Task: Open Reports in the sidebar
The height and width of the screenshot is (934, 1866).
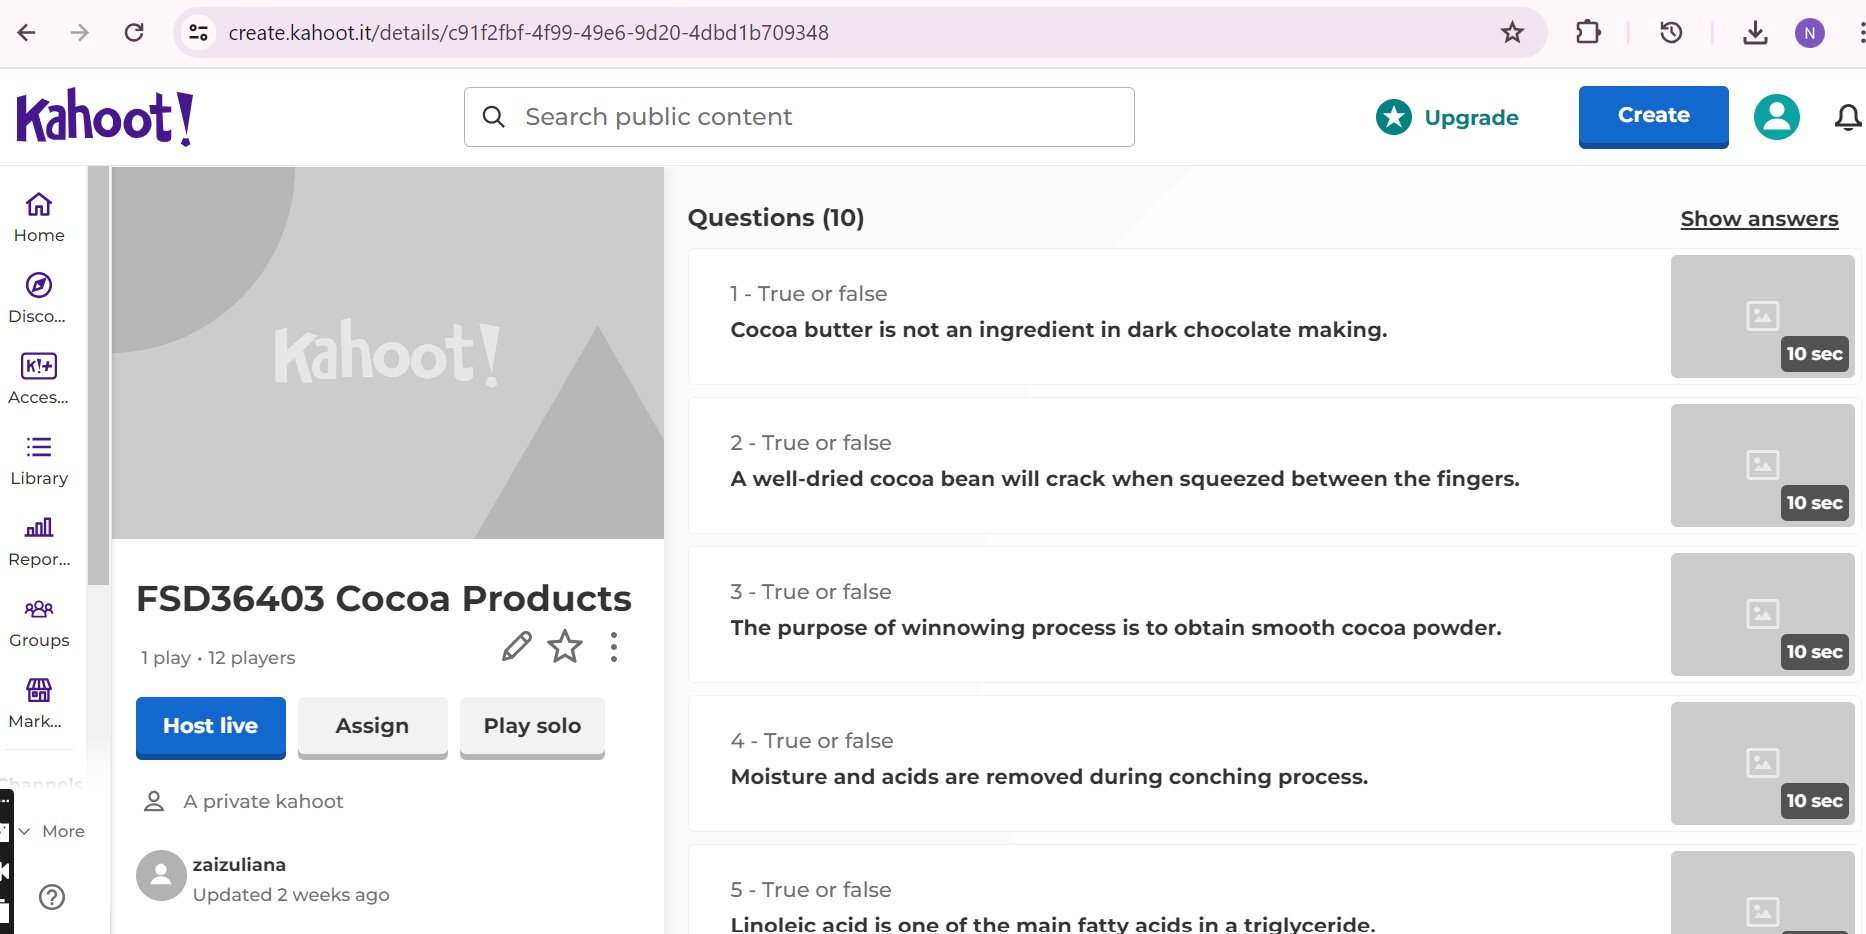Action: click(39, 541)
